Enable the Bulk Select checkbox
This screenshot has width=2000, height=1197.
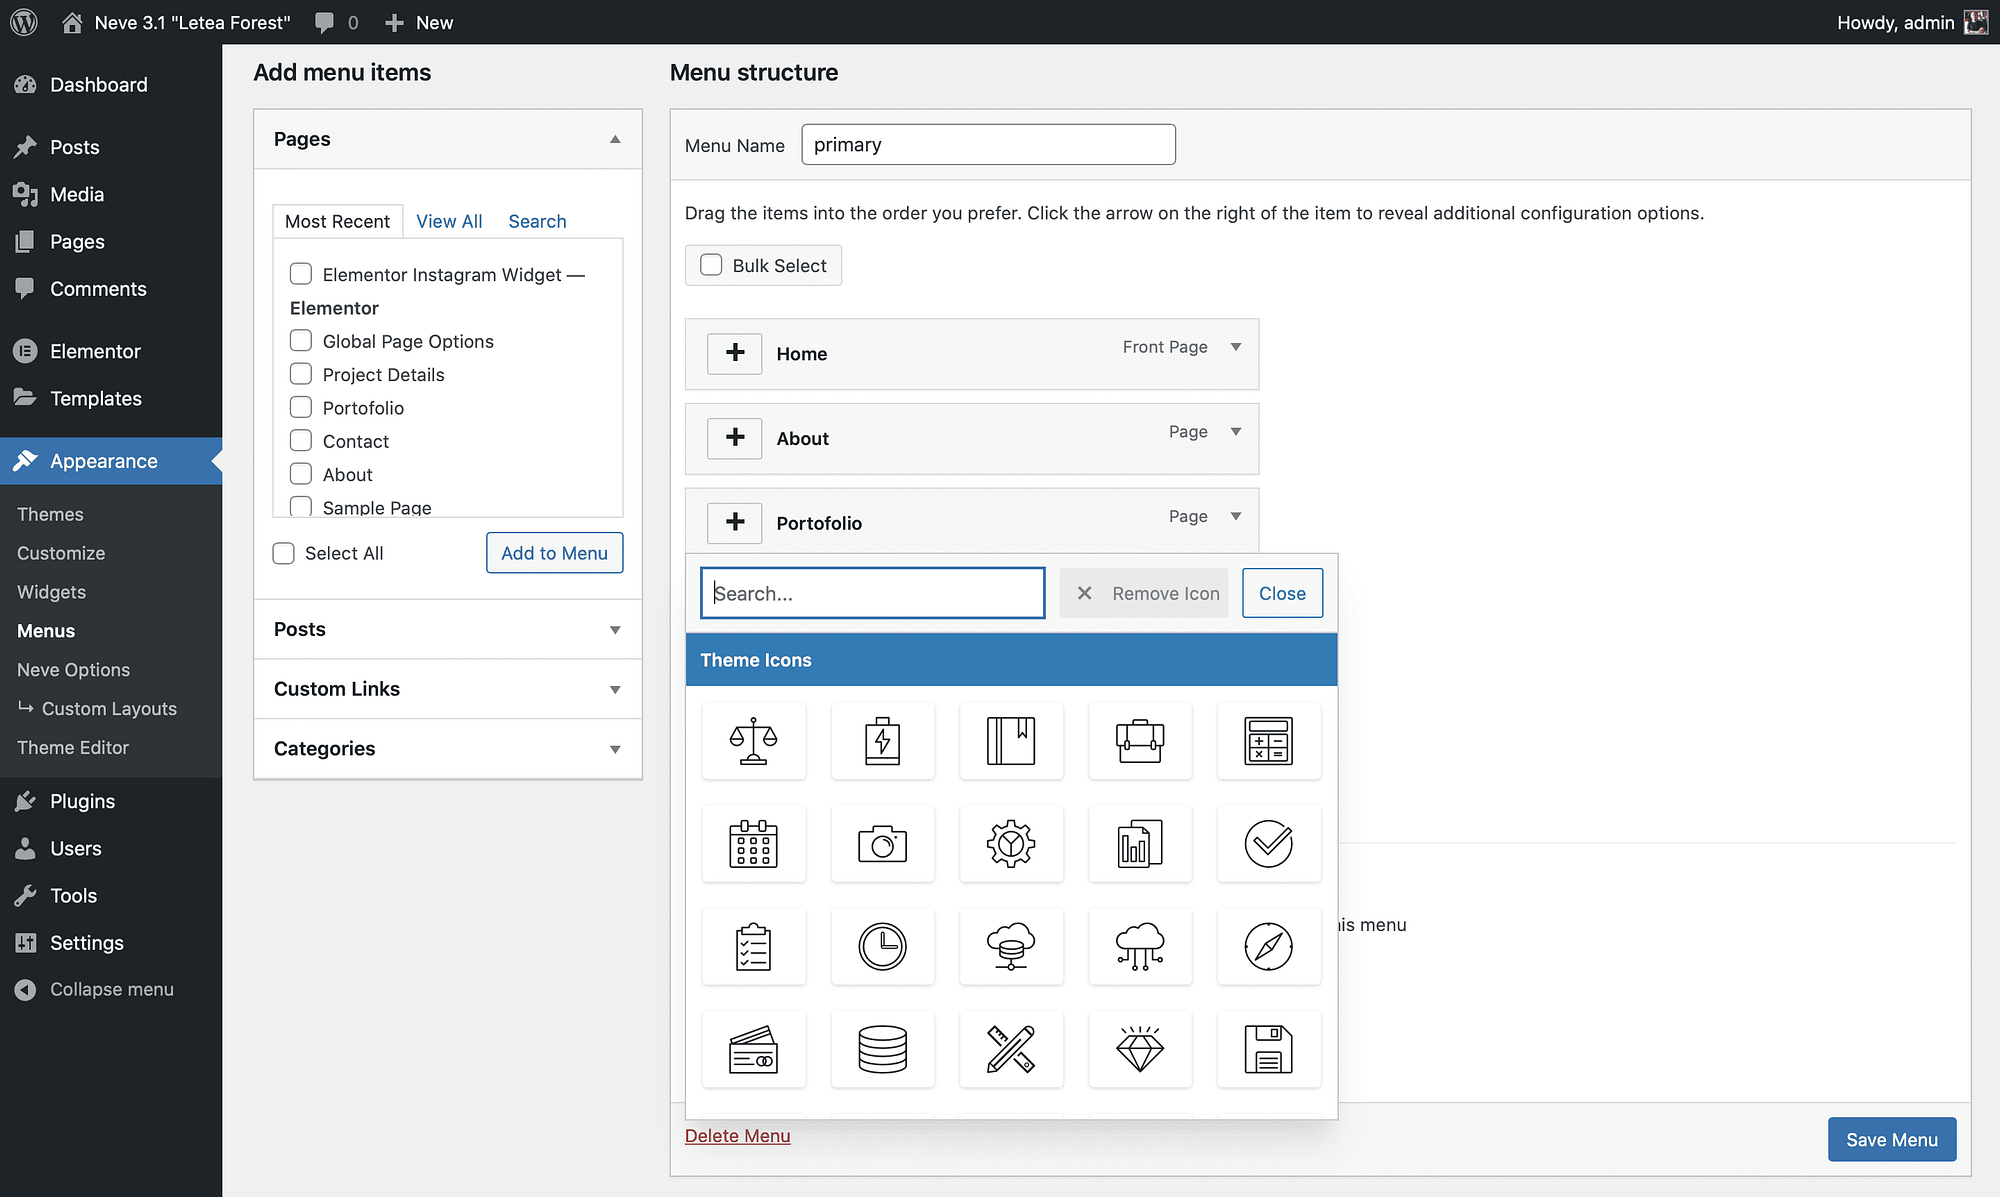pos(711,265)
